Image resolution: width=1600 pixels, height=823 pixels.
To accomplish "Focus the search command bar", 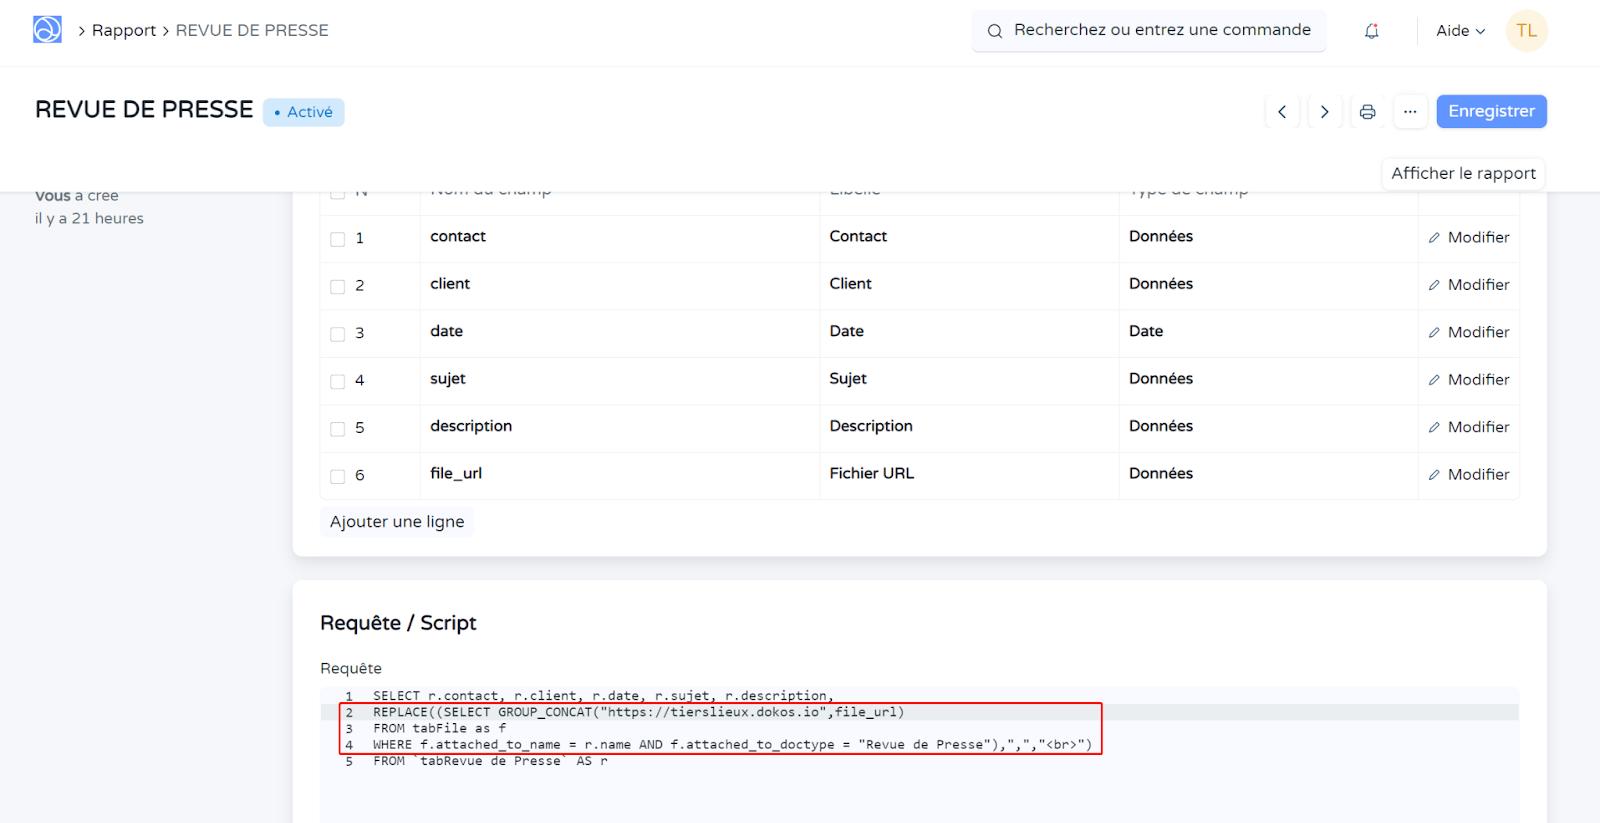I will (1150, 31).
